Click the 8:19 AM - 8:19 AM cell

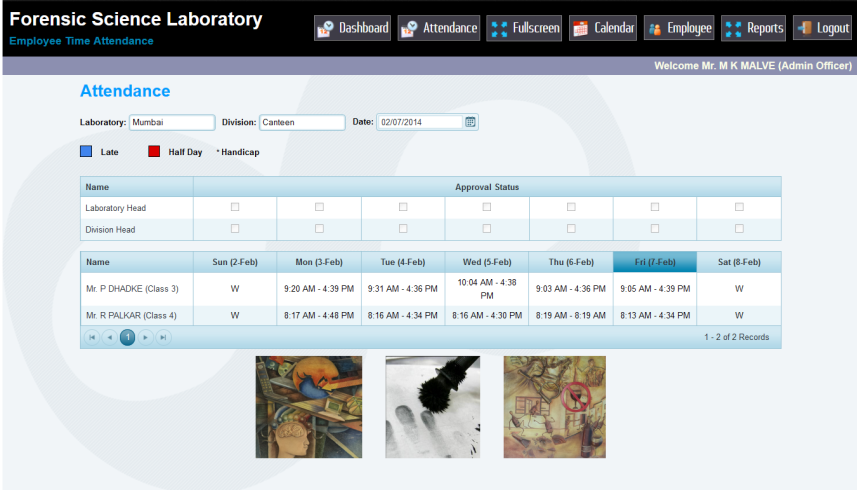(571, 316)
